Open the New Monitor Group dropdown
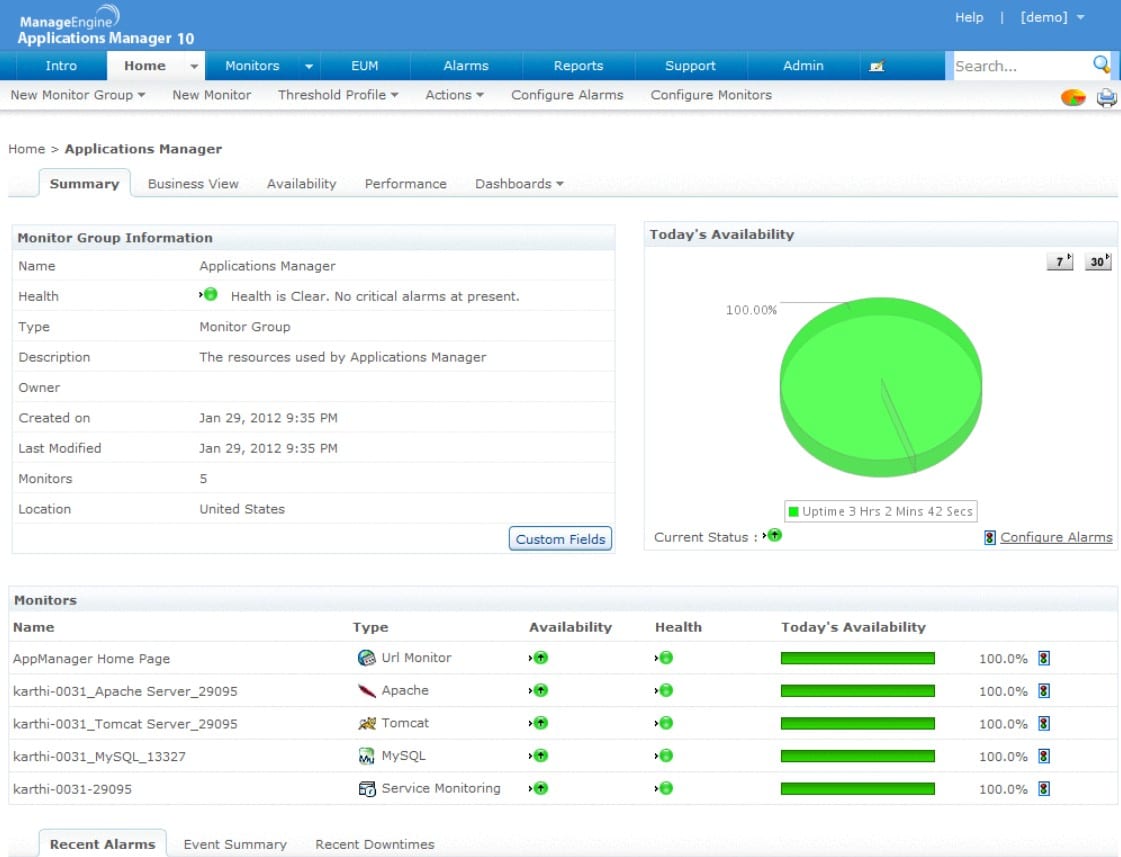 tap(77, 95)
